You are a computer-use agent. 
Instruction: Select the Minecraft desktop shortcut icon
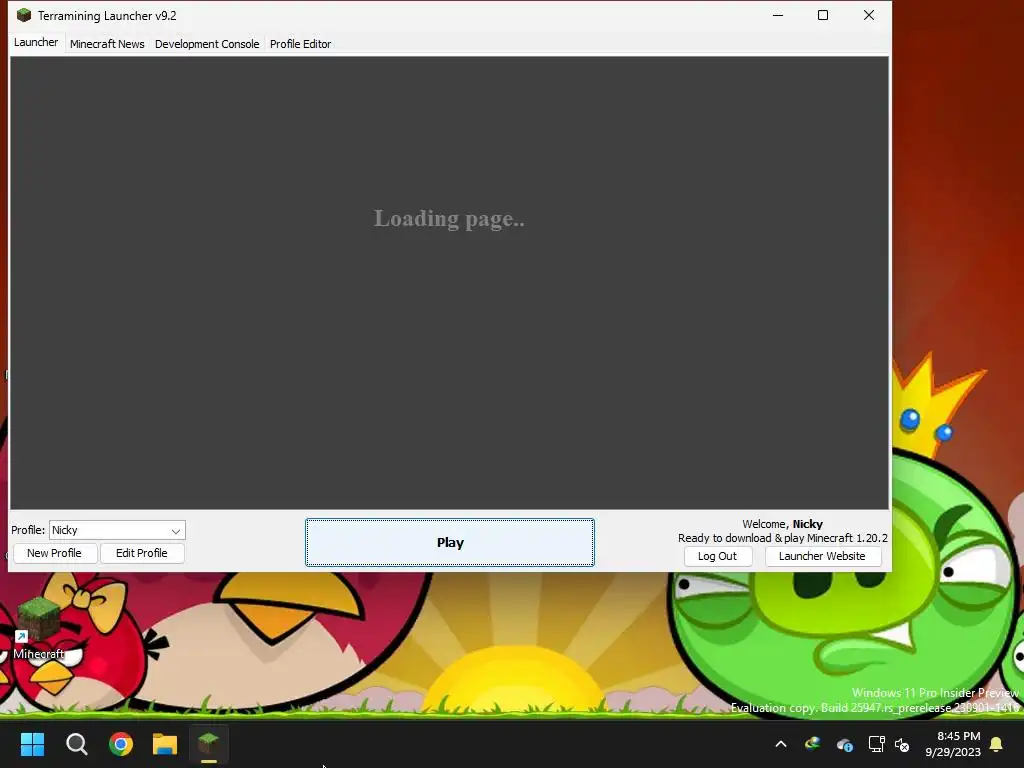(x=39, y=628)
